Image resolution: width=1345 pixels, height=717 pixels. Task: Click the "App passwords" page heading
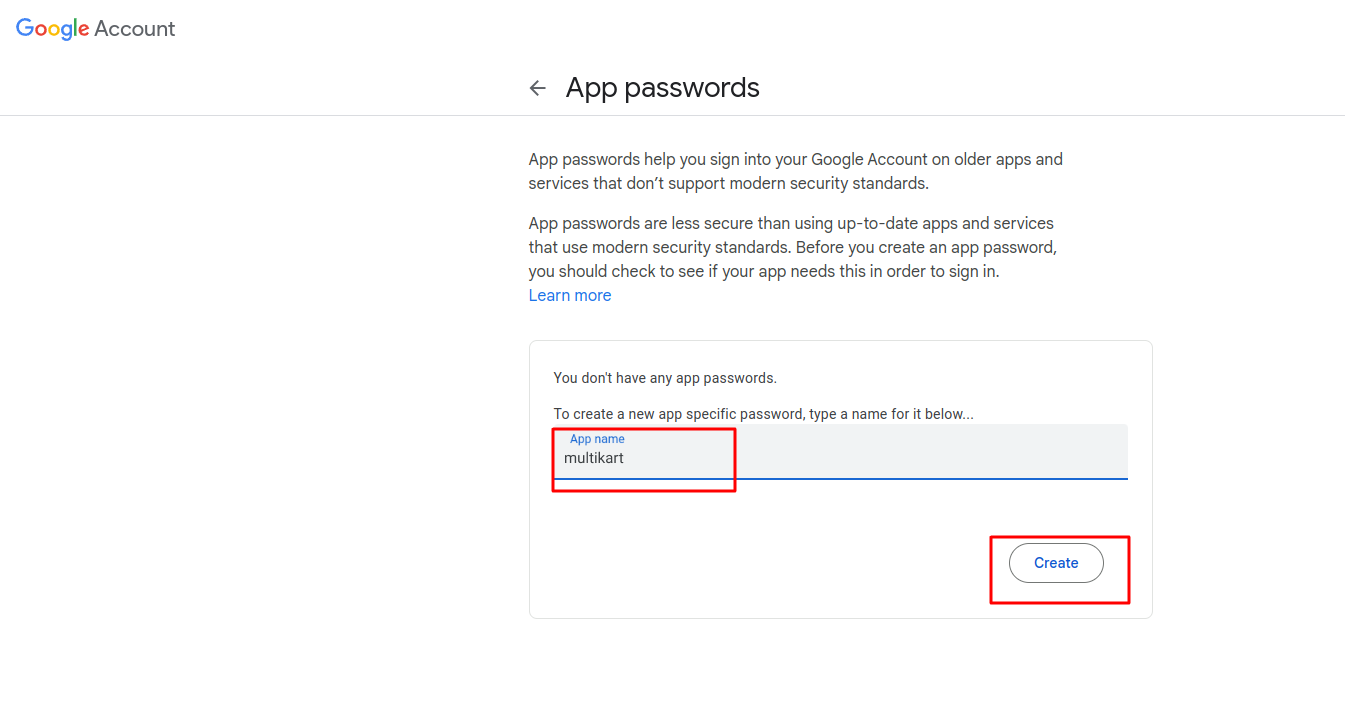[662, 88]
